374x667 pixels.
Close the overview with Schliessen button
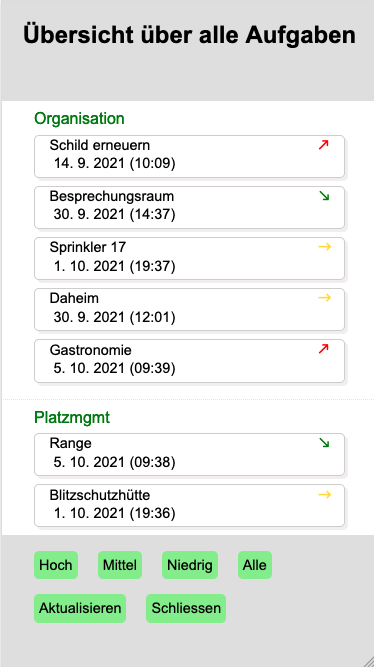click(x=186, y=608)
